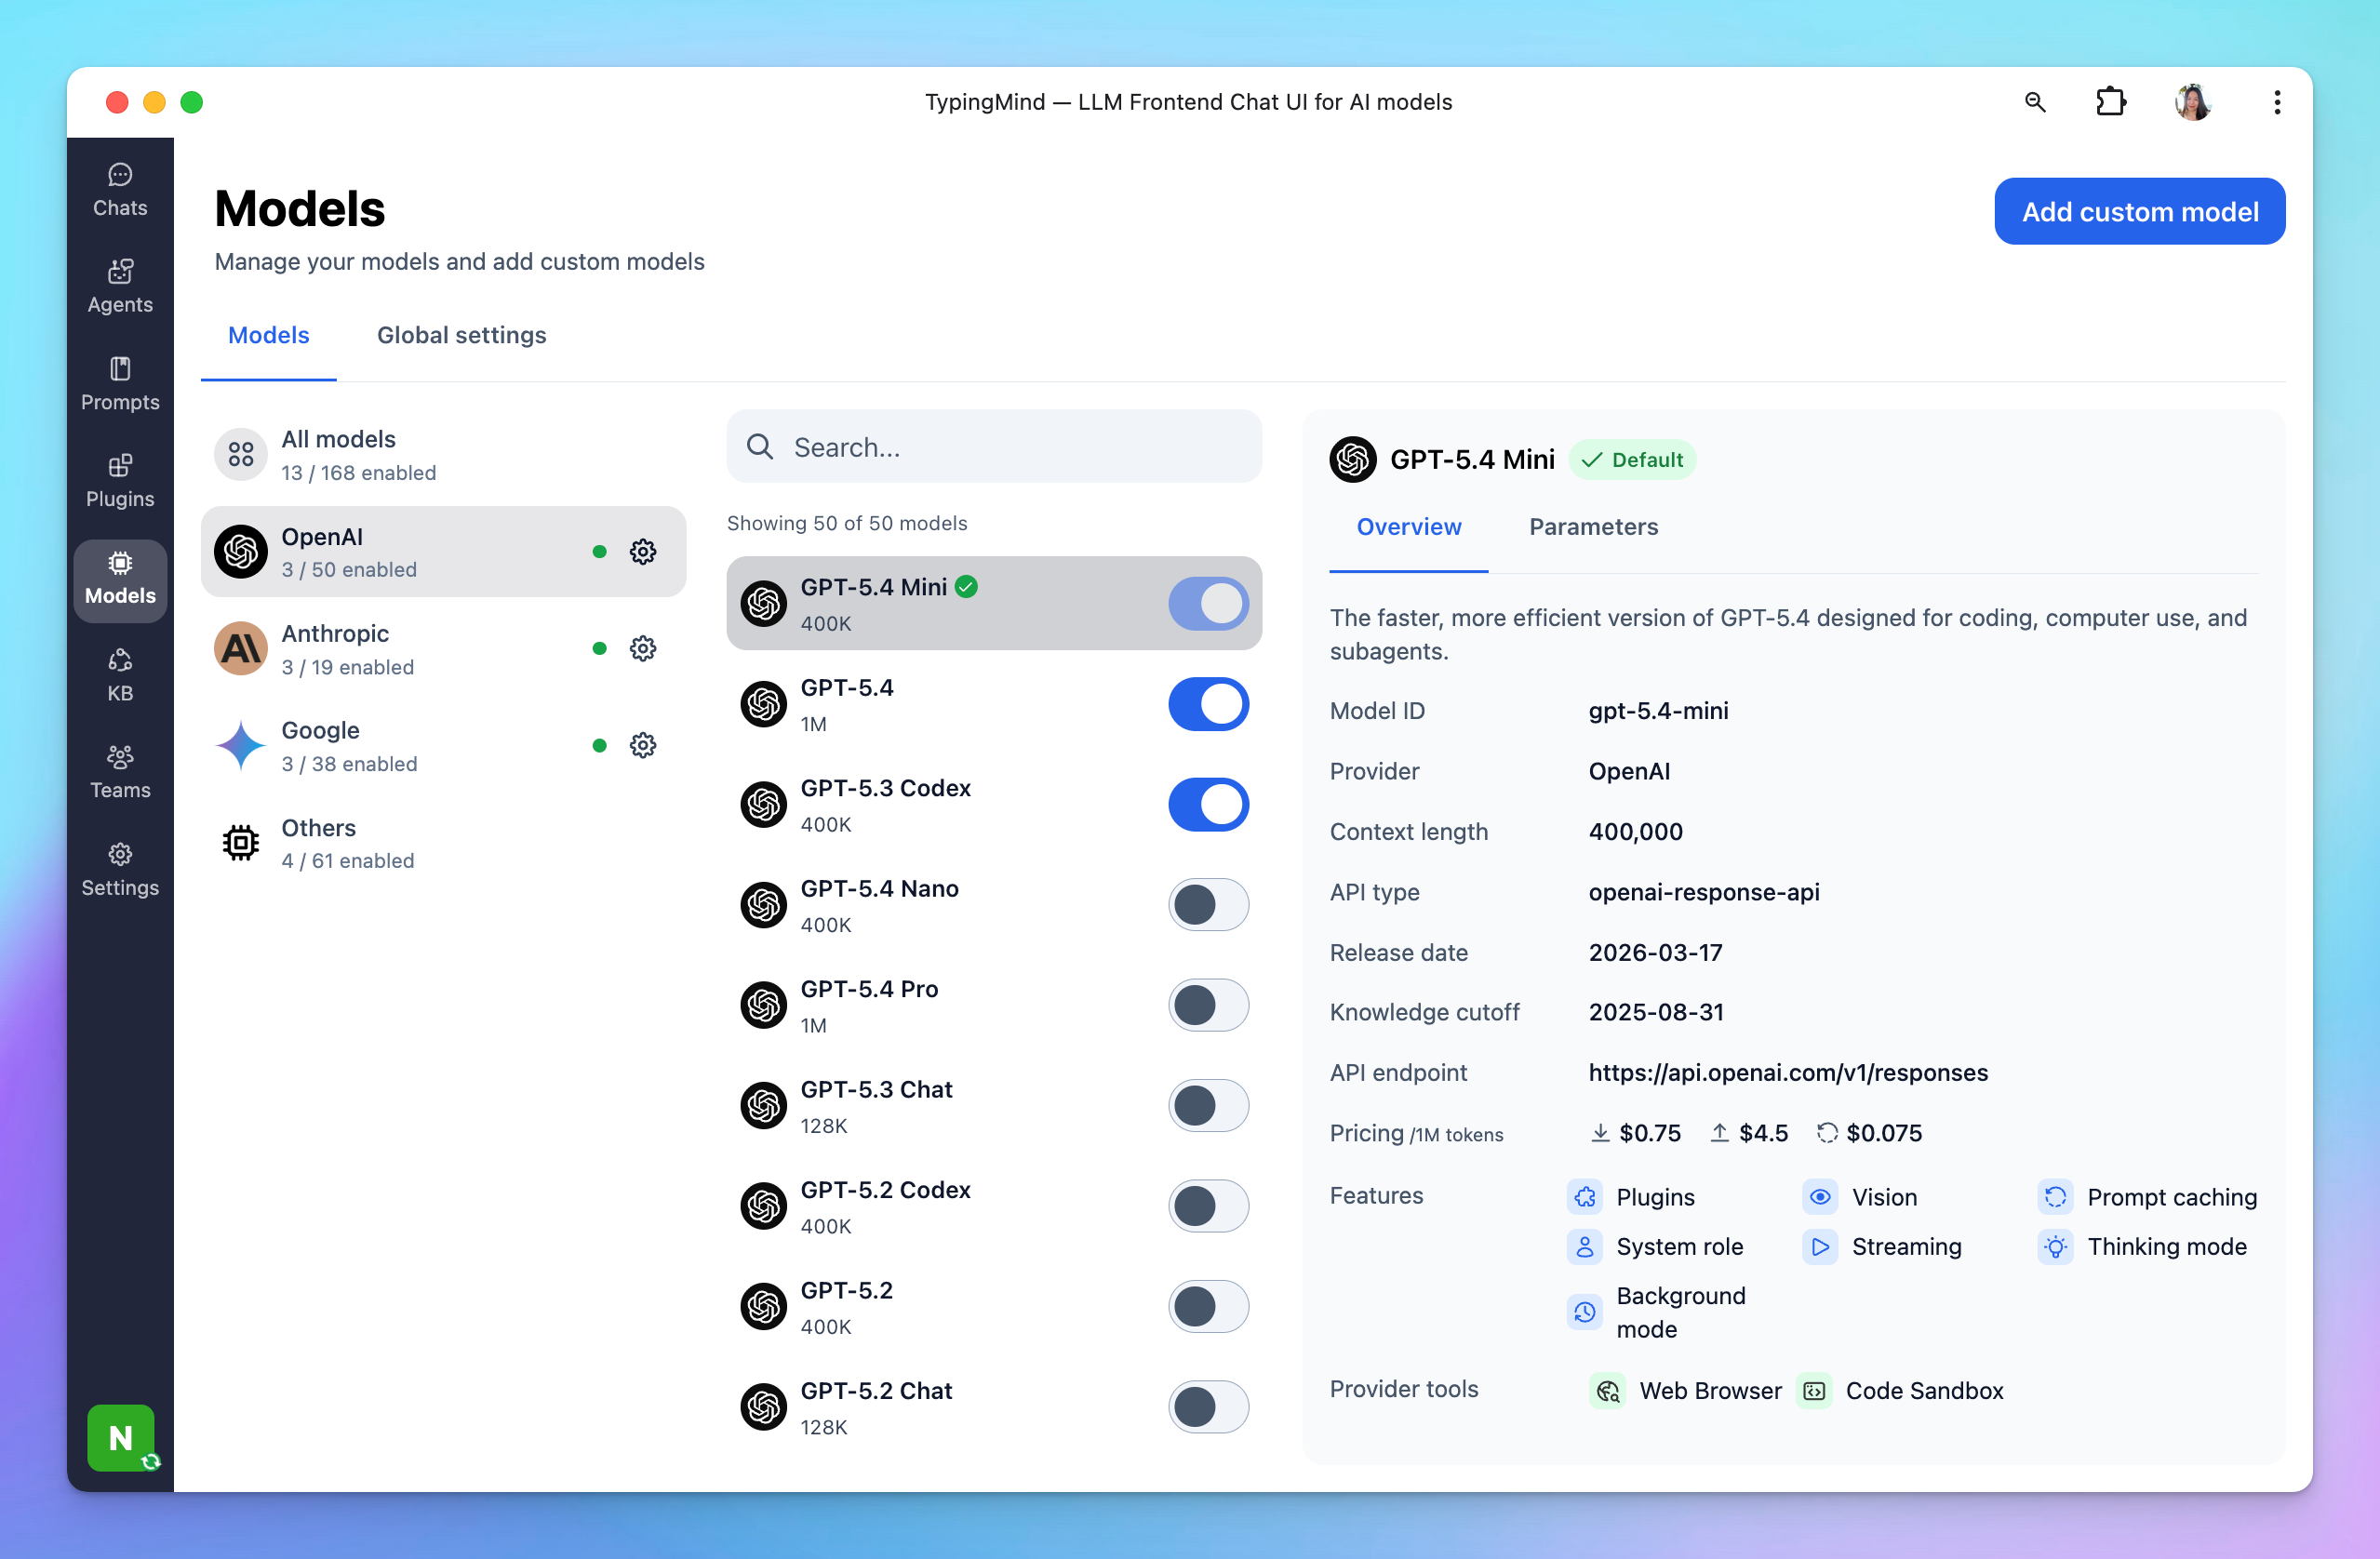This screenshot has height=1559, width=2380.
Task: Click the OpenAI provider gear icon
Action: point(643,552)
